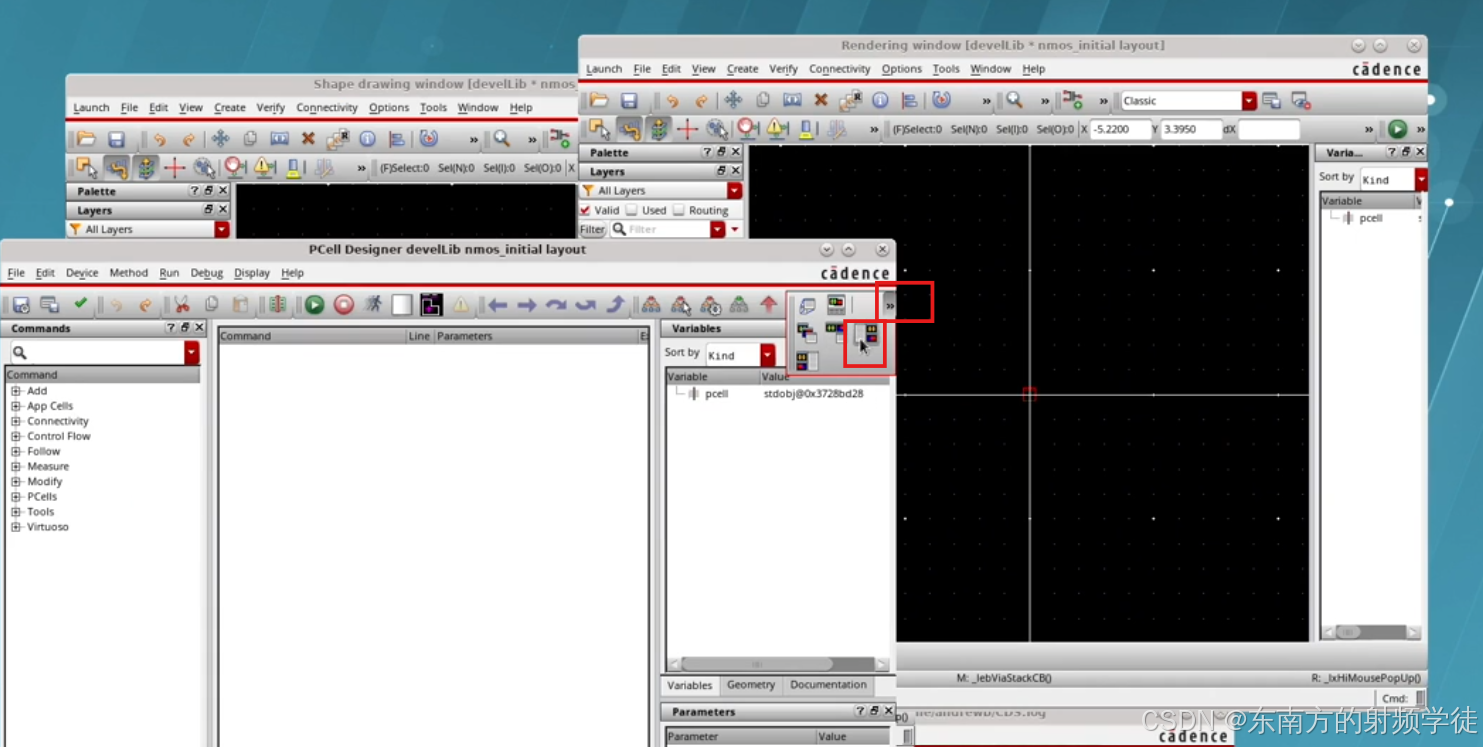Click the running figure debug icon in PCell Designer
1483x747 pixels.
pyautogui.click(x=373, y=305)
